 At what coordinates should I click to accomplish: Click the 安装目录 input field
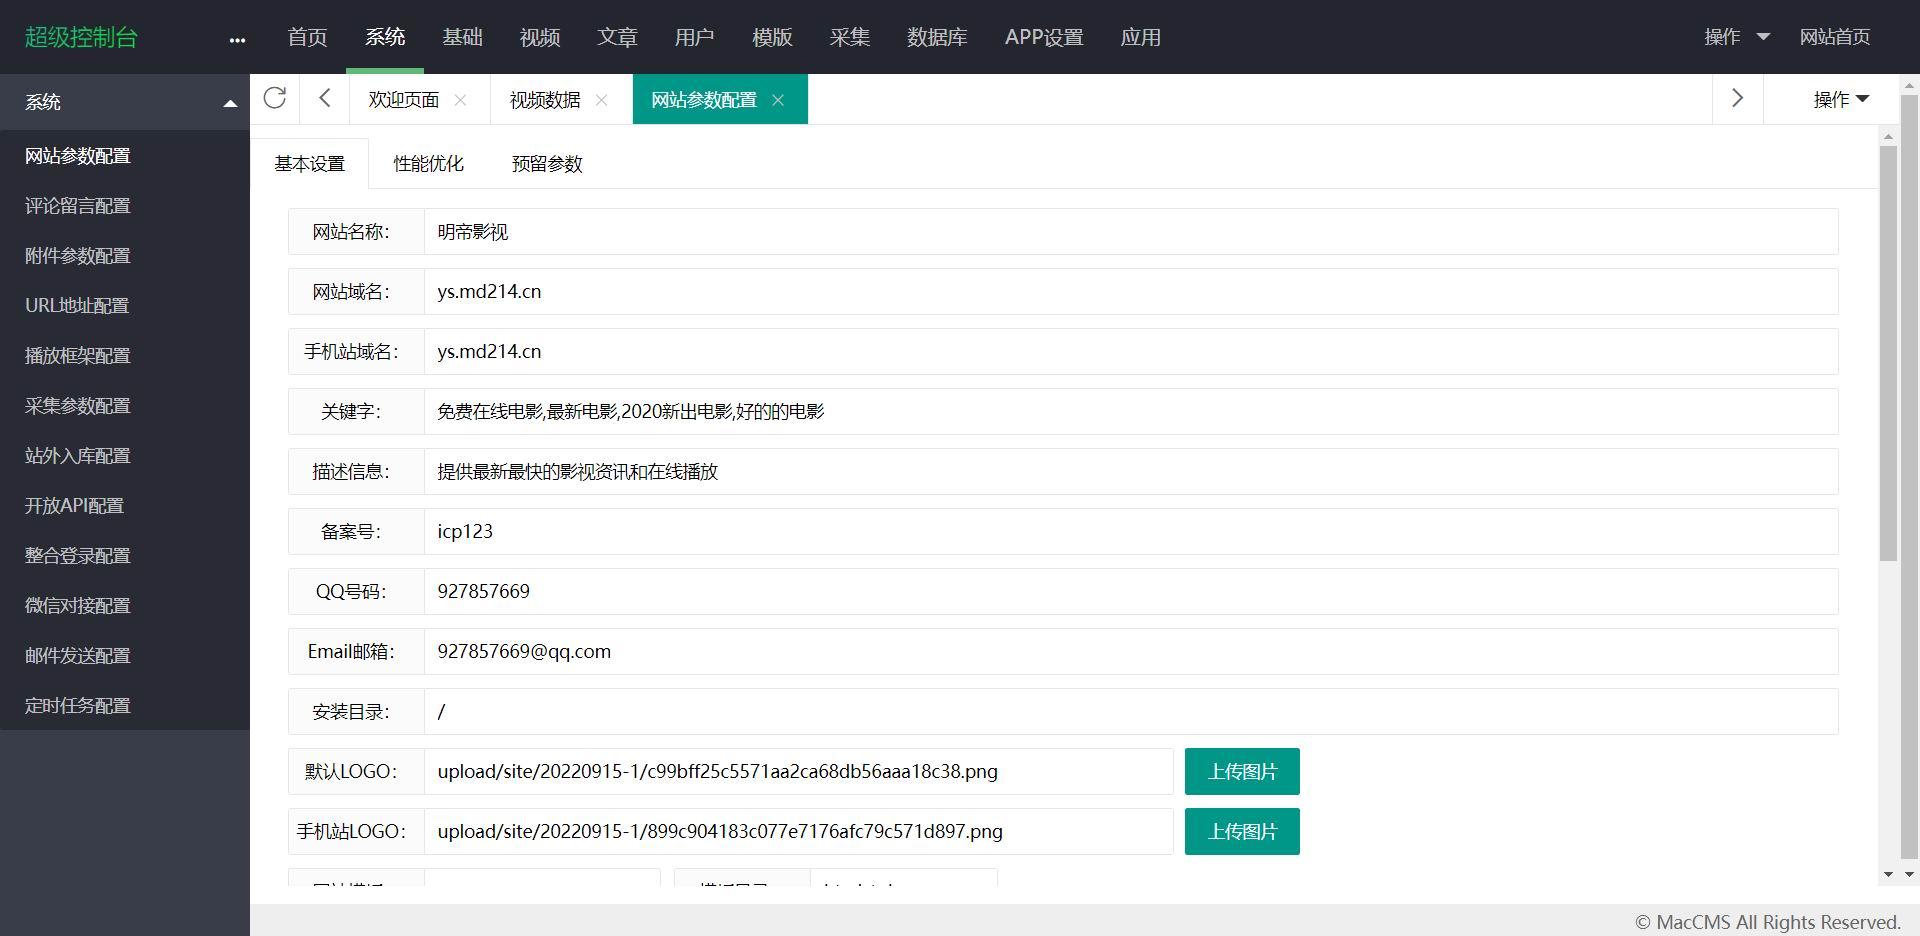click(x=1131, y=712)
